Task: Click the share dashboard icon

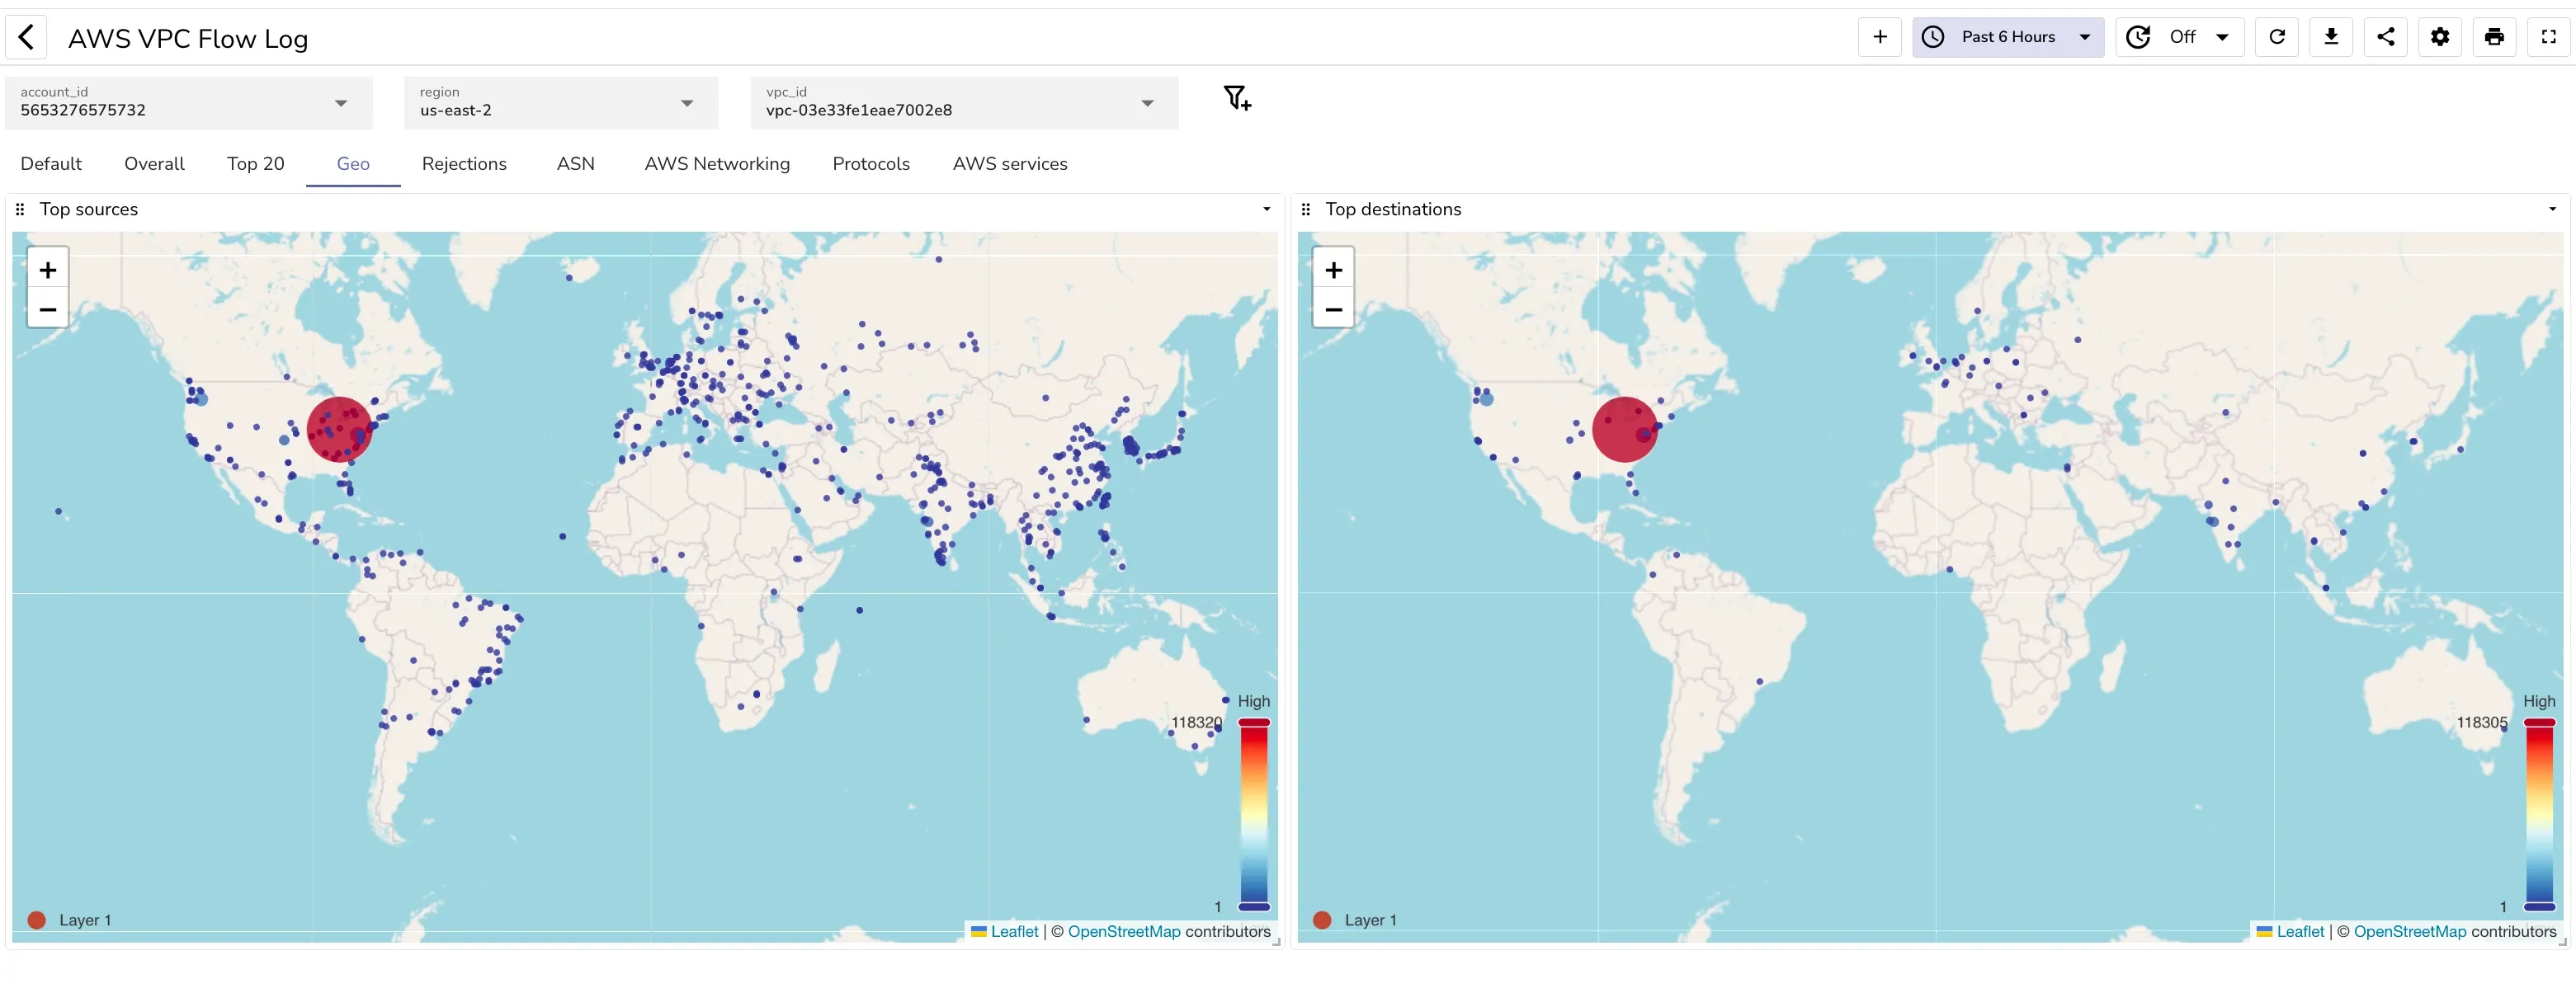Action: (x=2385, y=37)
